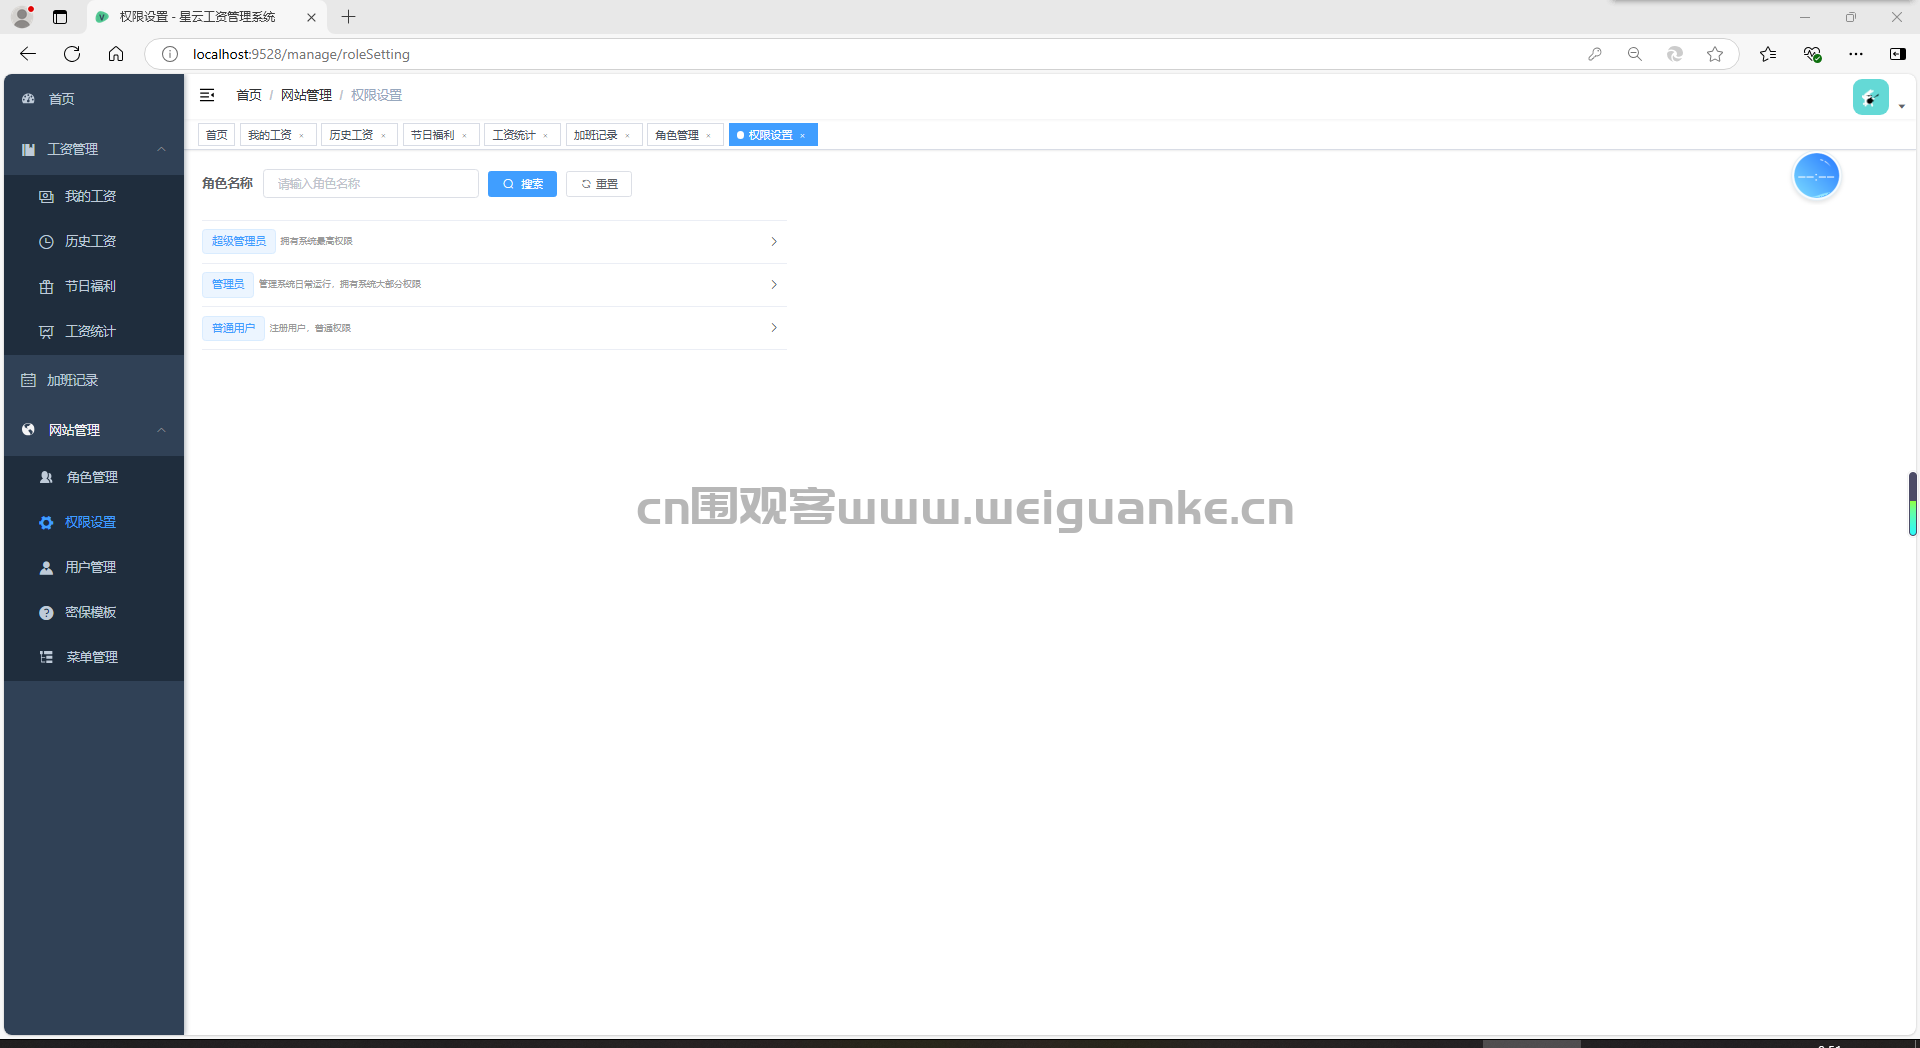Expand the 超级管理员 role row
1920x1048 pixels.
(774, 242)
